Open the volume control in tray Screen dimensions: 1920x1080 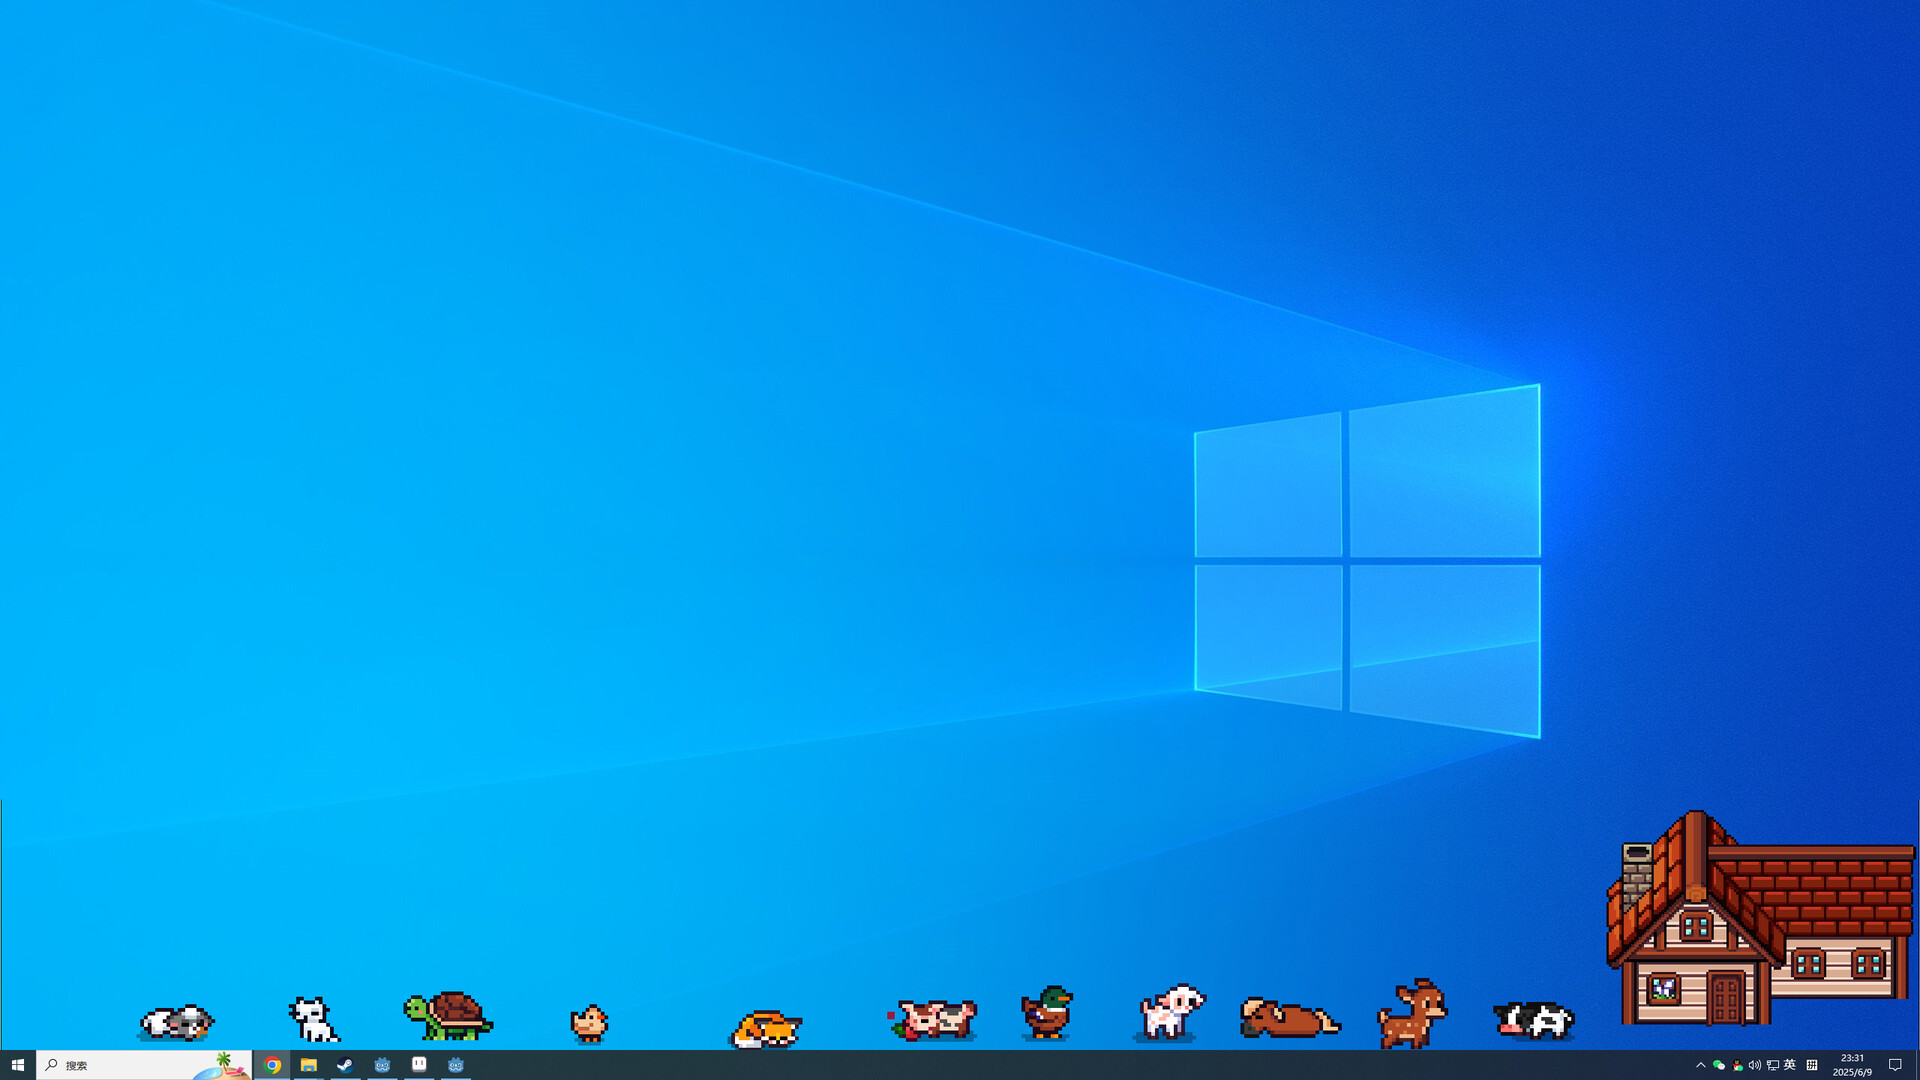[1754, 1065]
